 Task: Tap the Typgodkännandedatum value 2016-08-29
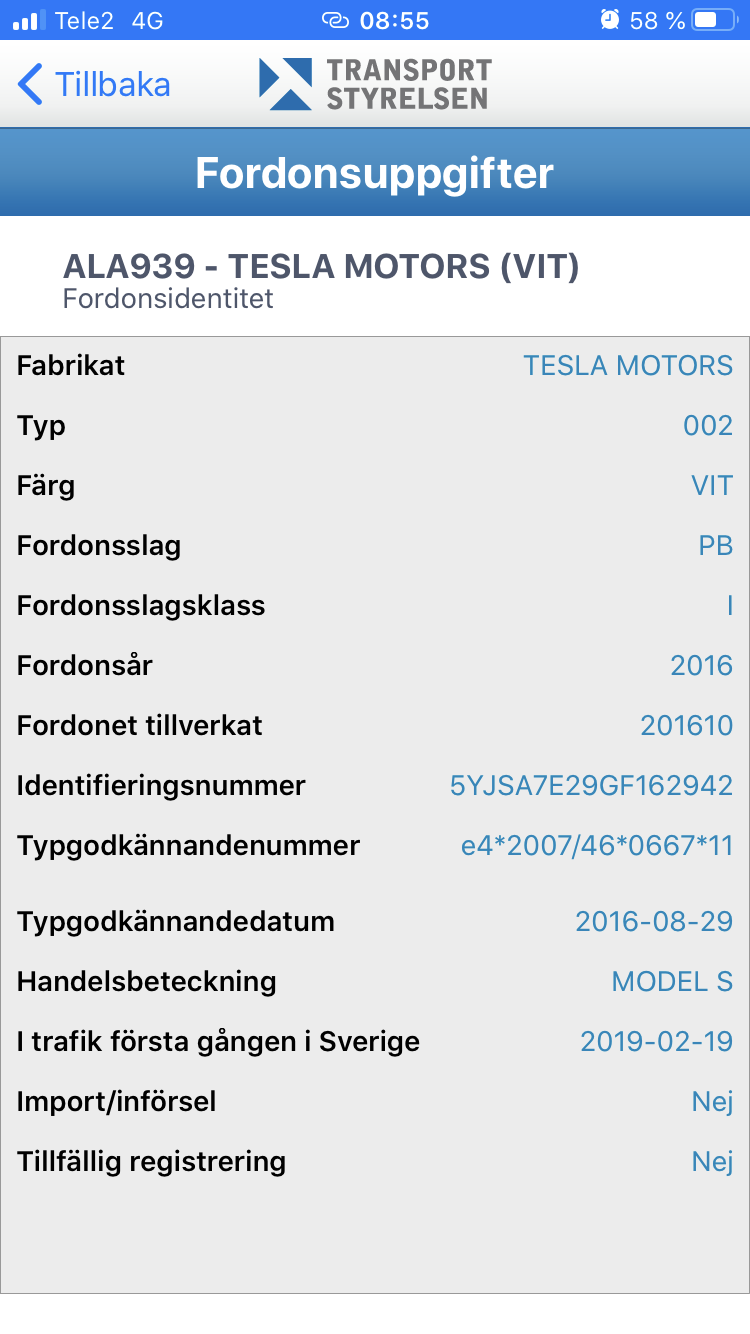pyautogui.click(x=654, y=922)
